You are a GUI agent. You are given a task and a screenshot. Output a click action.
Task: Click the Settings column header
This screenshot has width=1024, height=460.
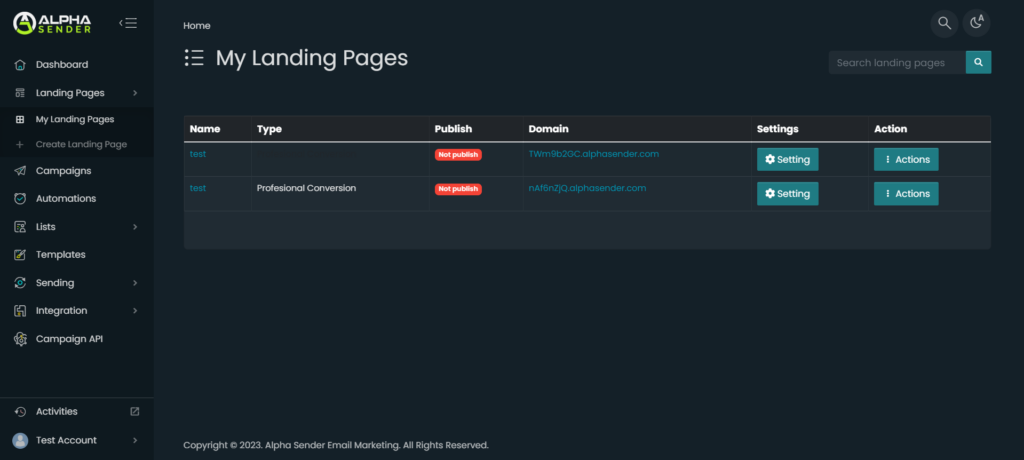click(778, 129)
